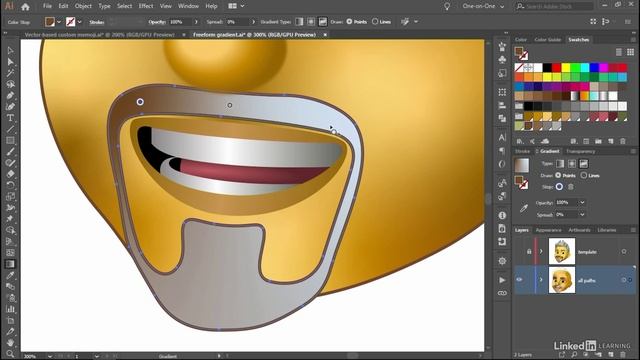The width and height of the screenshot is (640, 360).
Task: Open Opacity dropdown in Gradient panel
Action: [x=582, y=202]
